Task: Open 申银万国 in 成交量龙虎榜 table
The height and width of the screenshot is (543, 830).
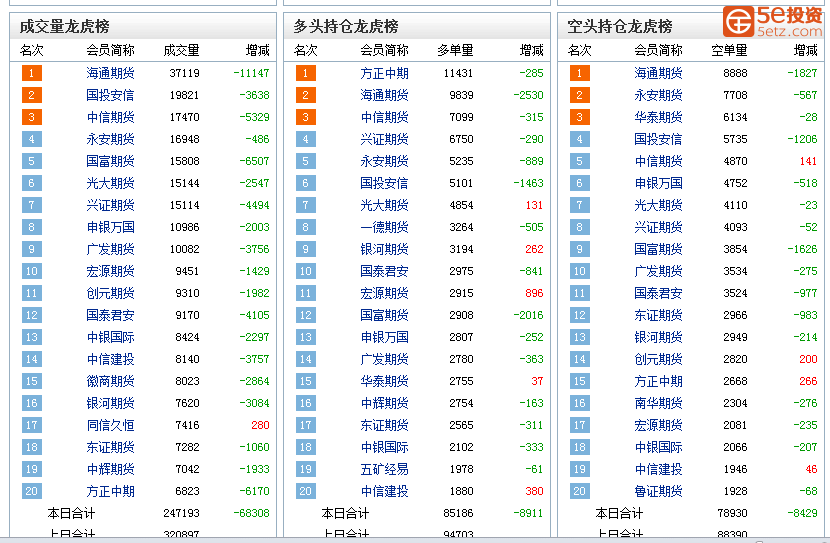Action: pos(110,227)
